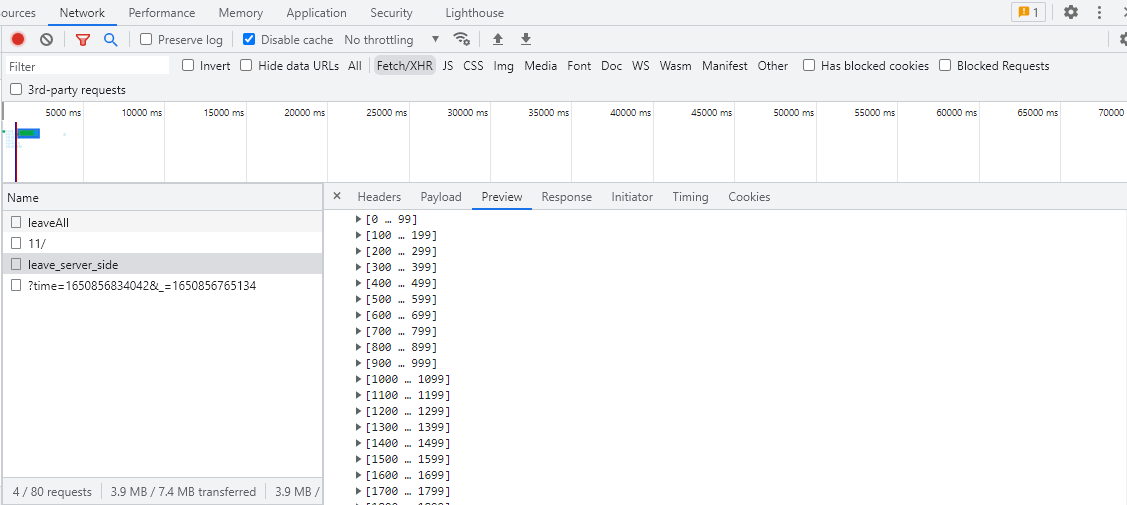
Task: Toggle the filter funnel icon
Action: click(83, 39)
